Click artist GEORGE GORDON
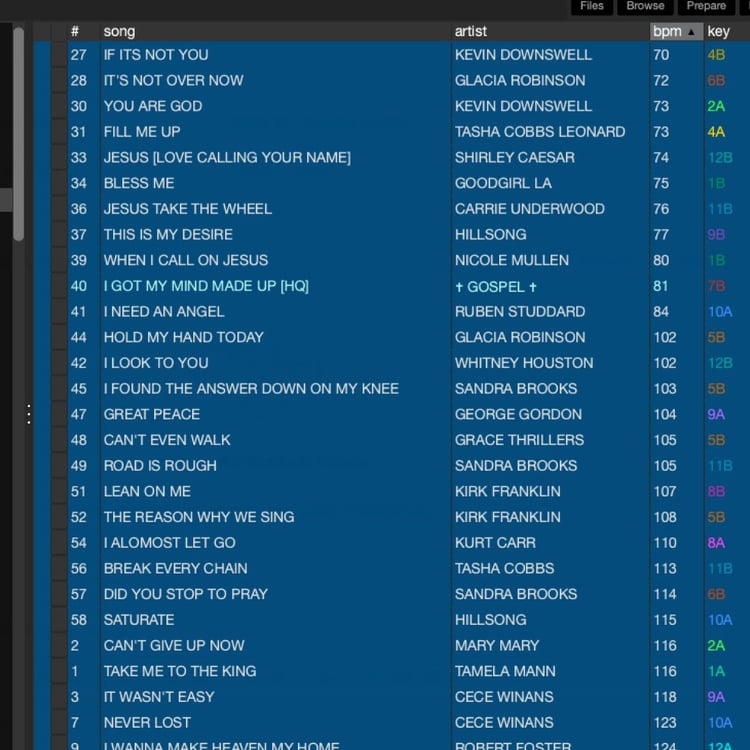750x750 pixels. pos(518,414)
